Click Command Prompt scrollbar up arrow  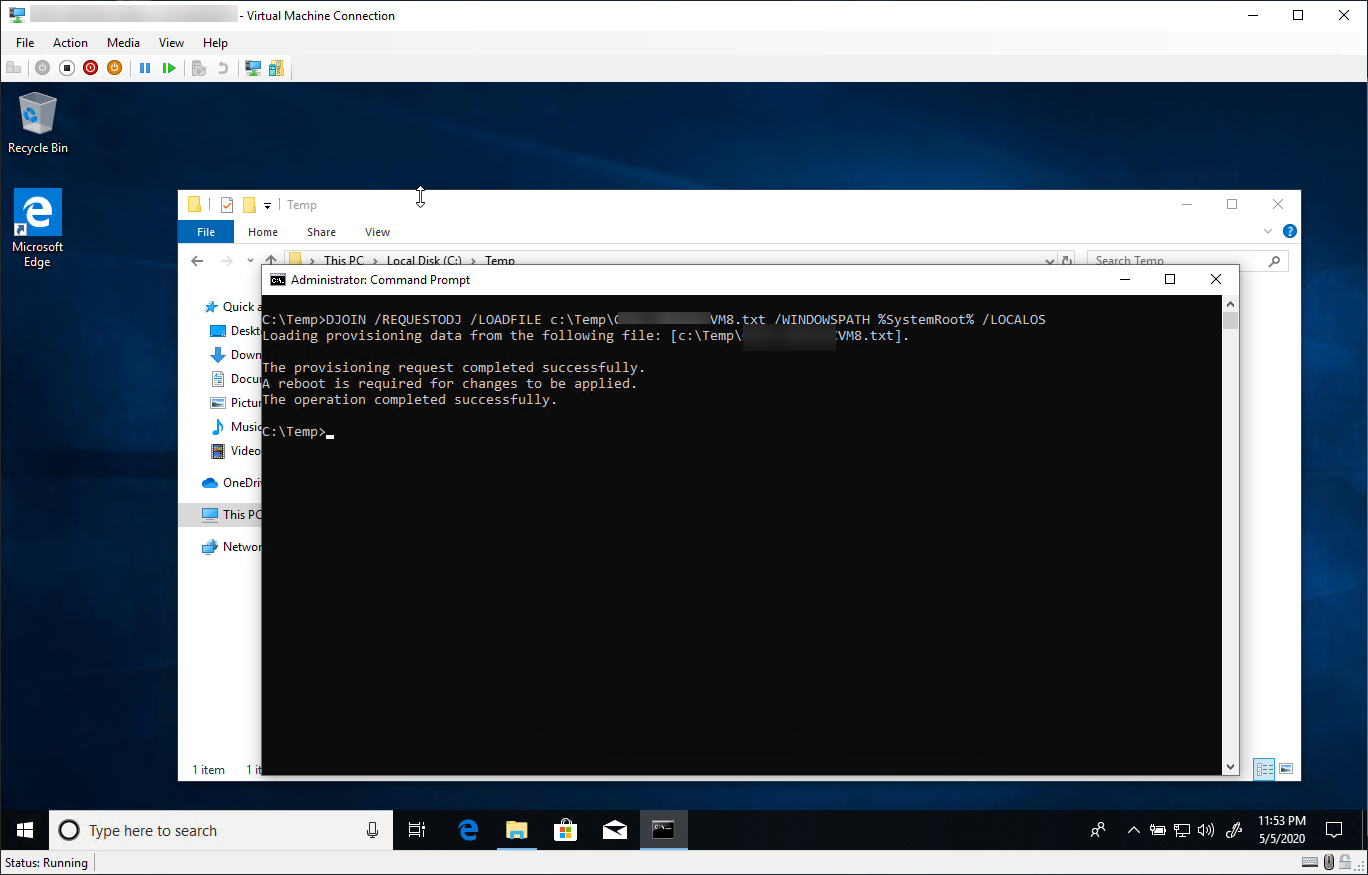1231,303
